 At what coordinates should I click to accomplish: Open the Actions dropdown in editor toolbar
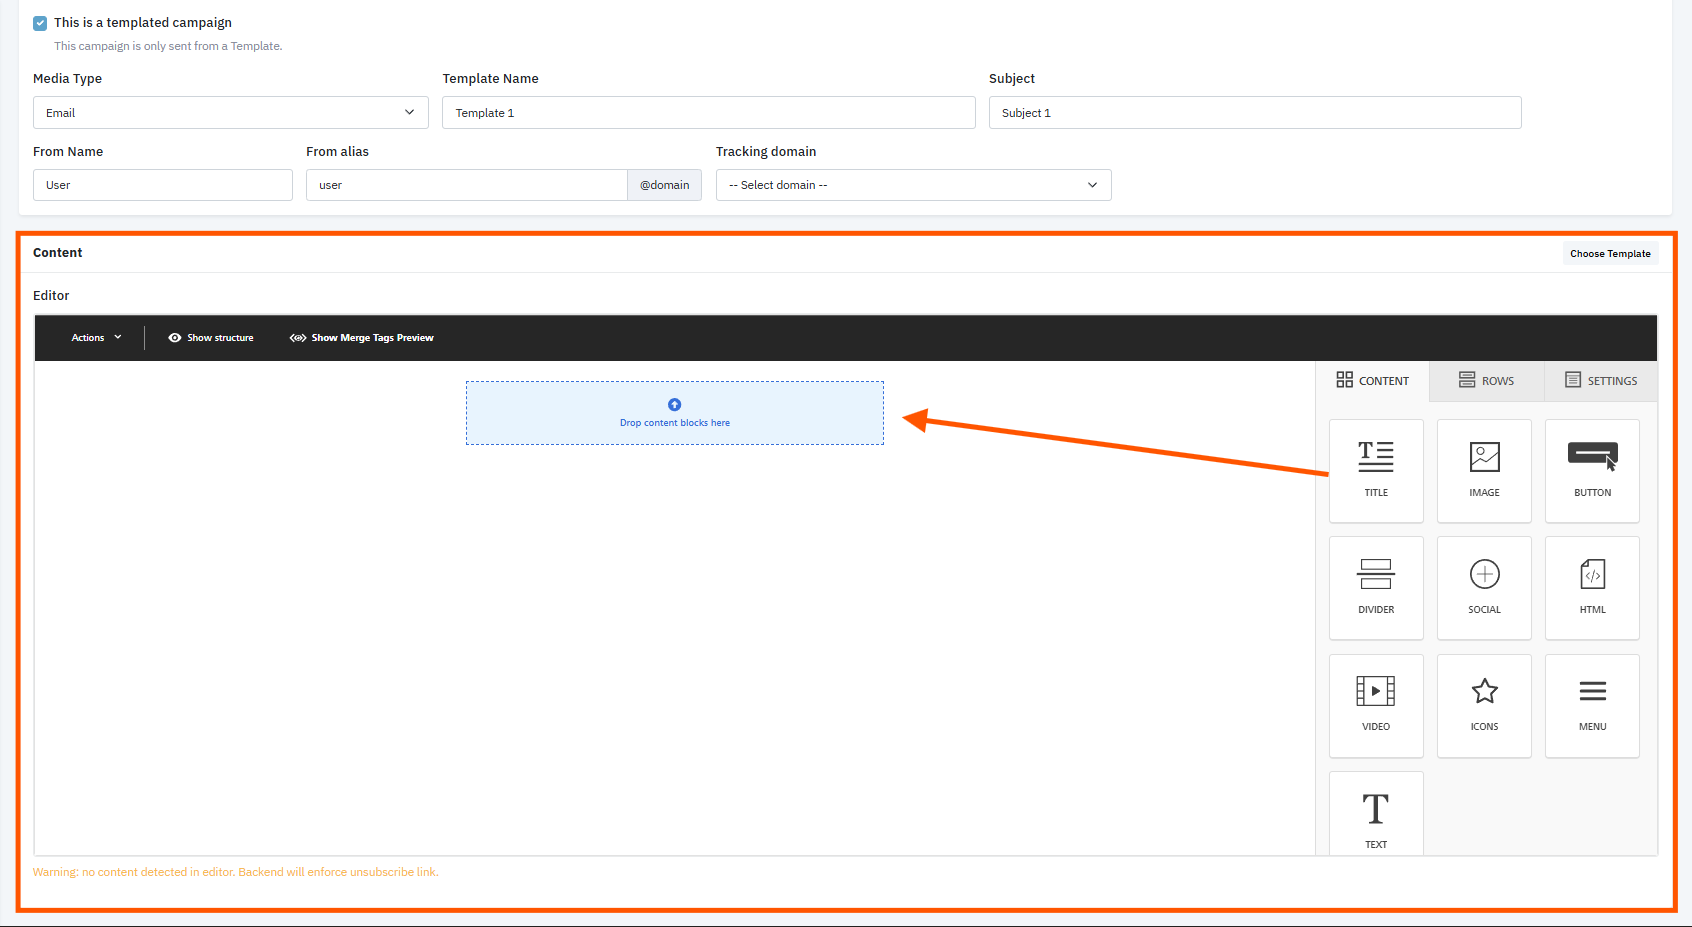(x=96, y=338)
